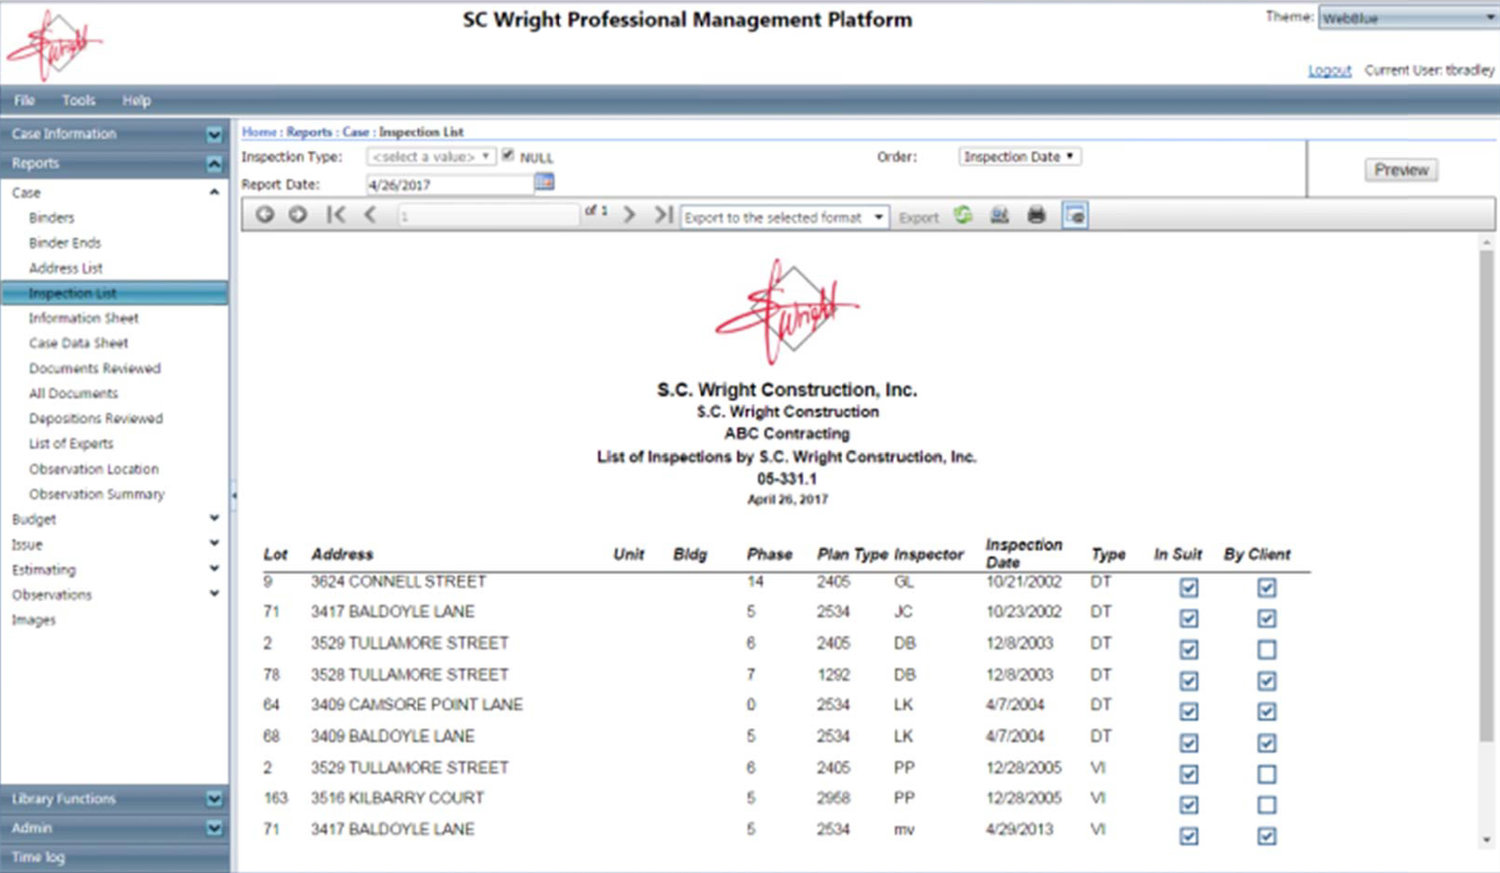Image resolution: width=1500 pixels, height=873 pixels.
Task: Go to Reports breadcrumb
Action: [309, 131]
